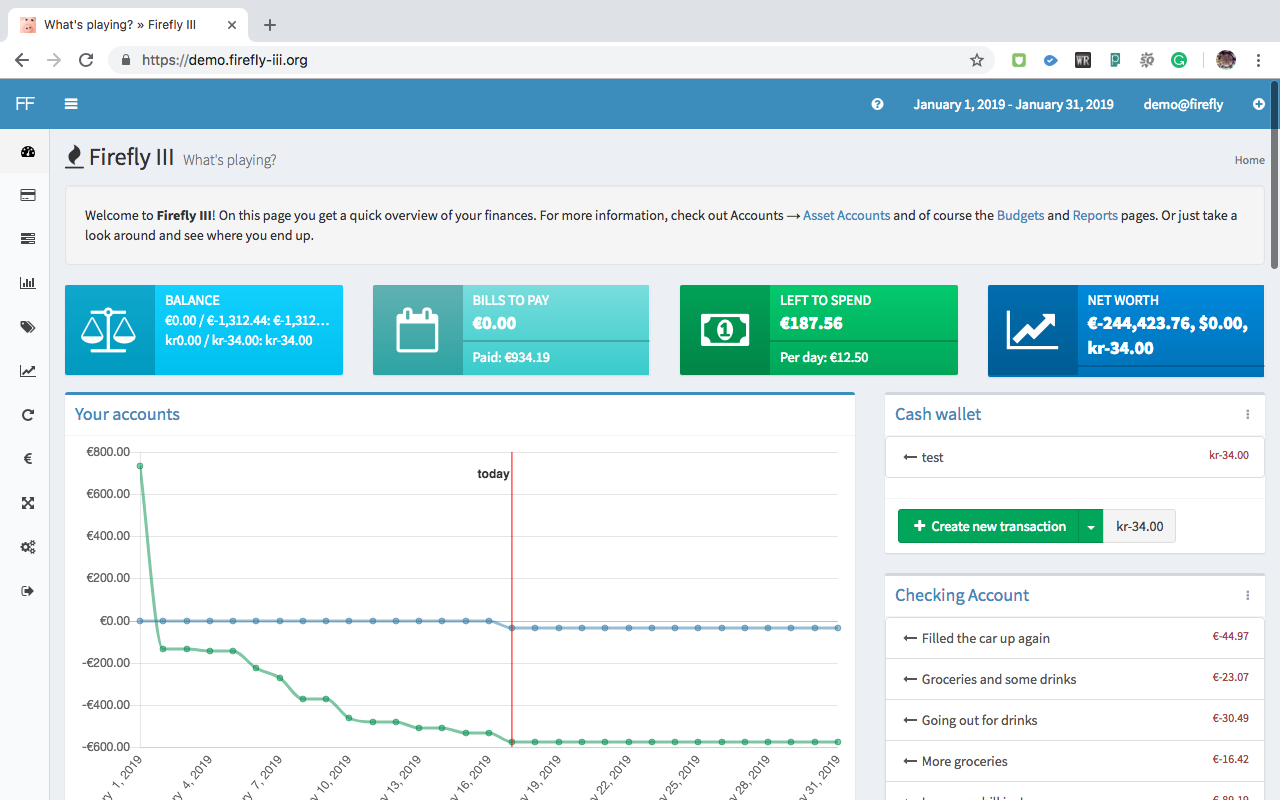Click the page vertical scrollbar
The width and height of the screenshot is (1280, 800).
[x=1274, y=175]
